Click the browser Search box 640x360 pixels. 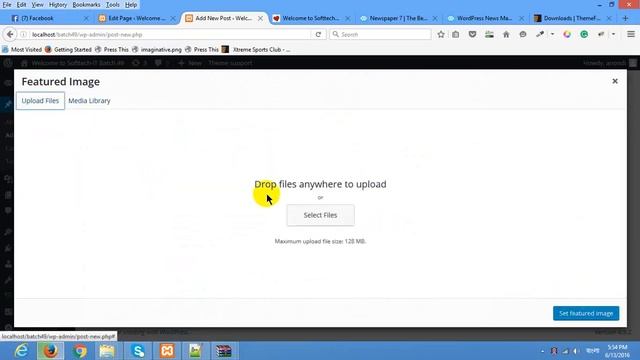[x=380, y=35]
